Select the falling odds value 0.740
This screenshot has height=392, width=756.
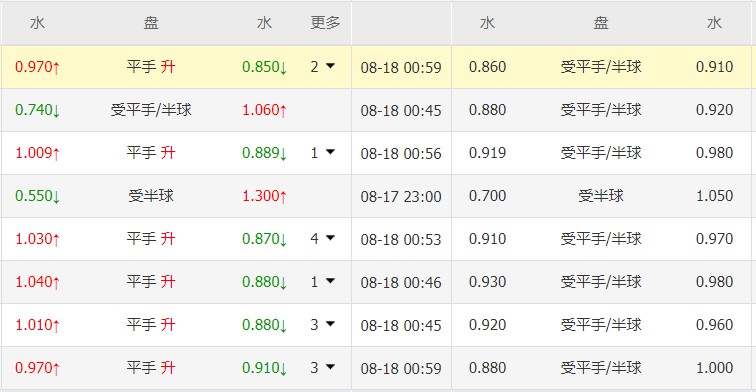click(x=37, y=110)
